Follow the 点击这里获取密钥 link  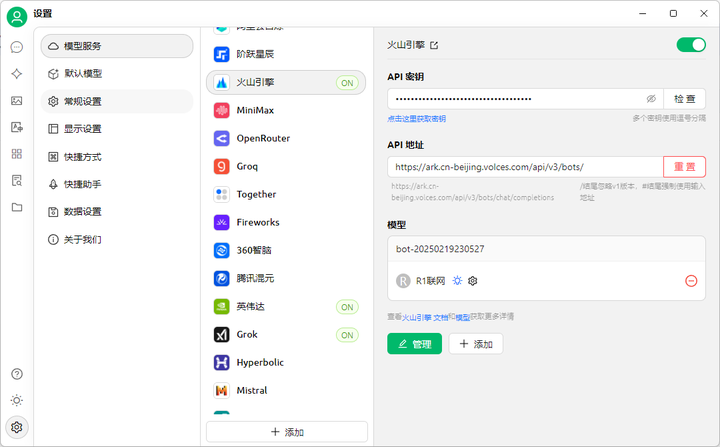[x=416, y=119]
